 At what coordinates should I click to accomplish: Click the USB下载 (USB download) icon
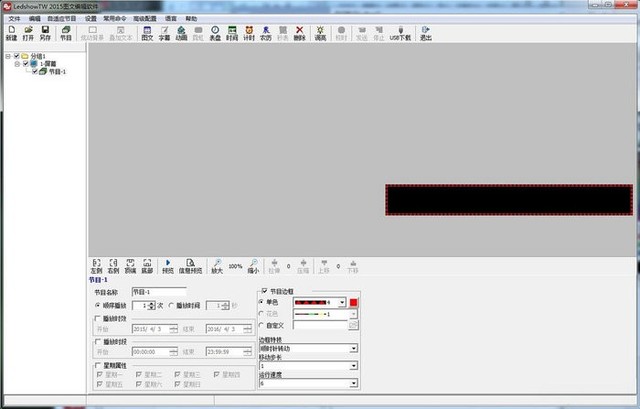coord(400,33)
